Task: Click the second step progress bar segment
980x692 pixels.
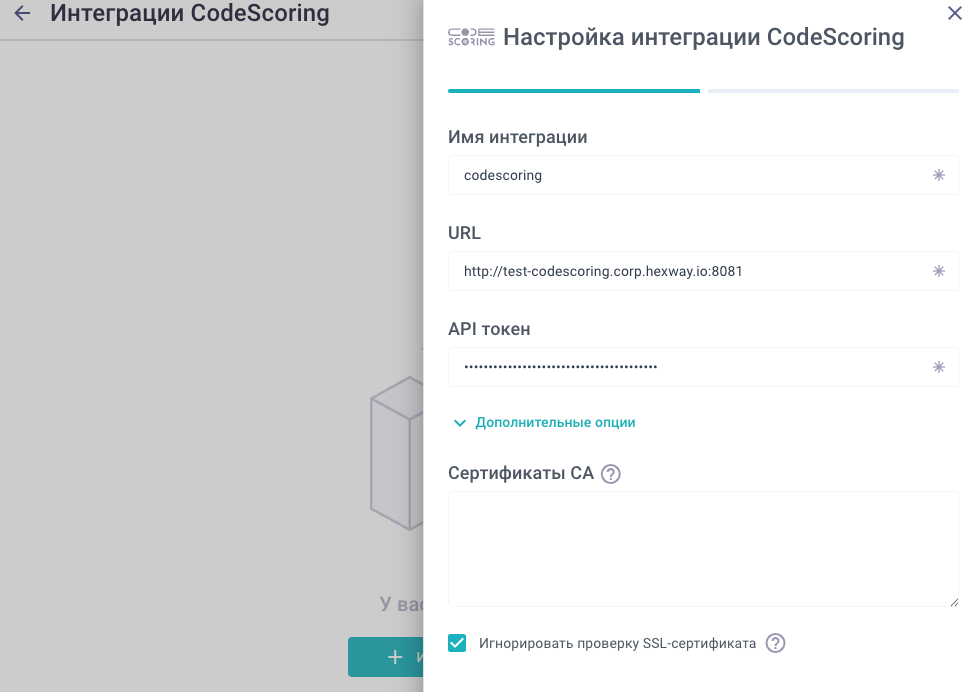Action: pyautogui.click(x=833, y=91)
